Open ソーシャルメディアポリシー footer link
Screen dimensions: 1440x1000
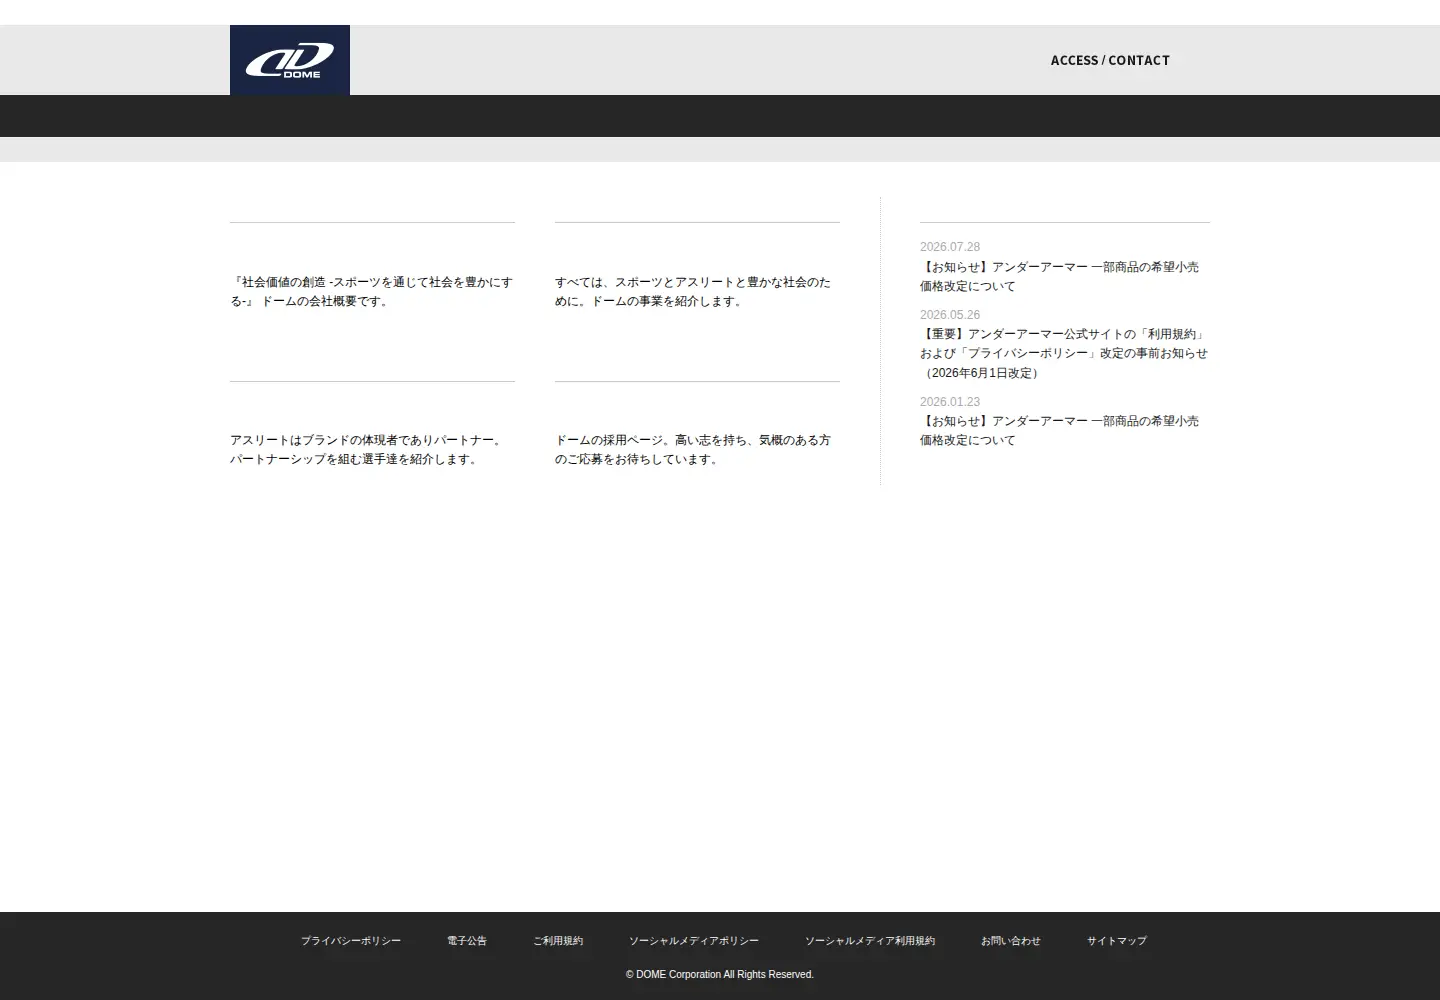(694, 941)
